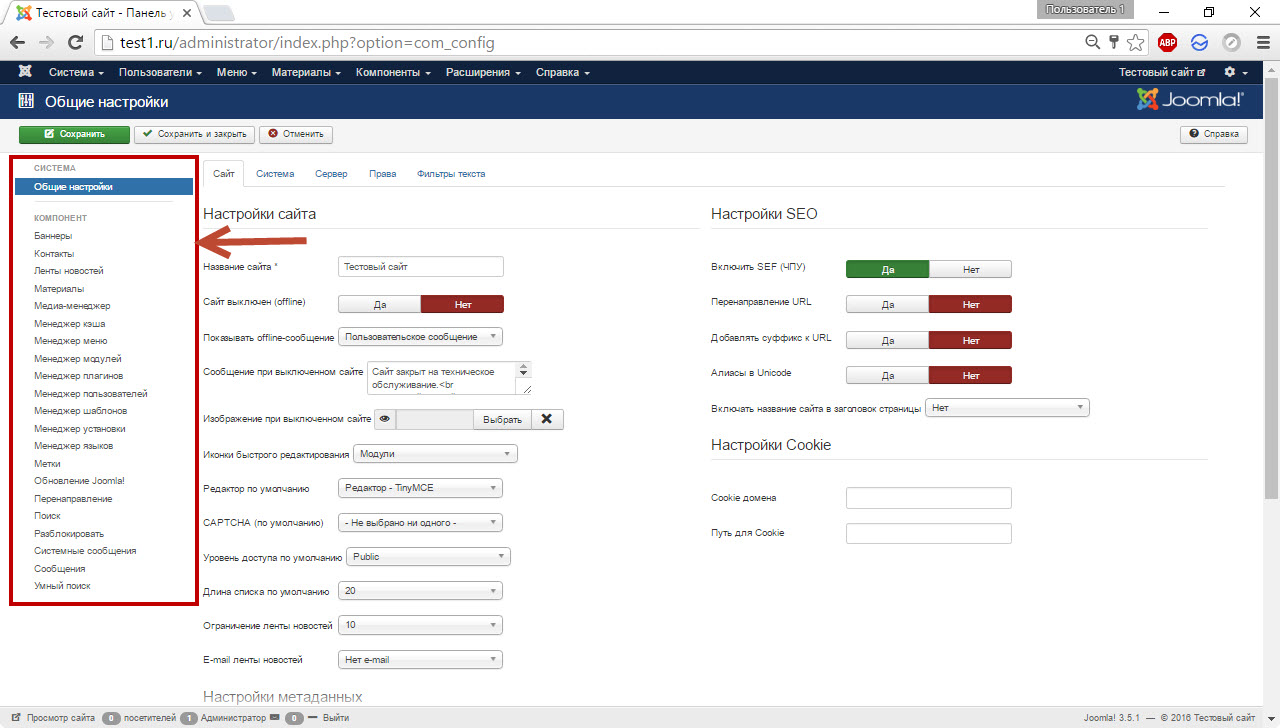Click the Joomla logo icon in the top menu
The width and height of the screenshot is (1280, 728).
coord(25,72)
